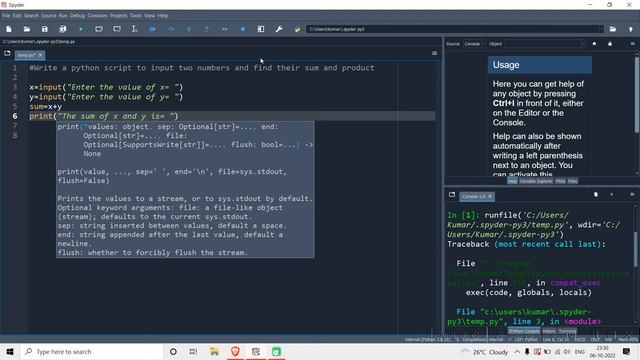Screen dimensions: 640x360
Task: Expand the Source Console dropdown in Help
Action: (x=474, y=44)
